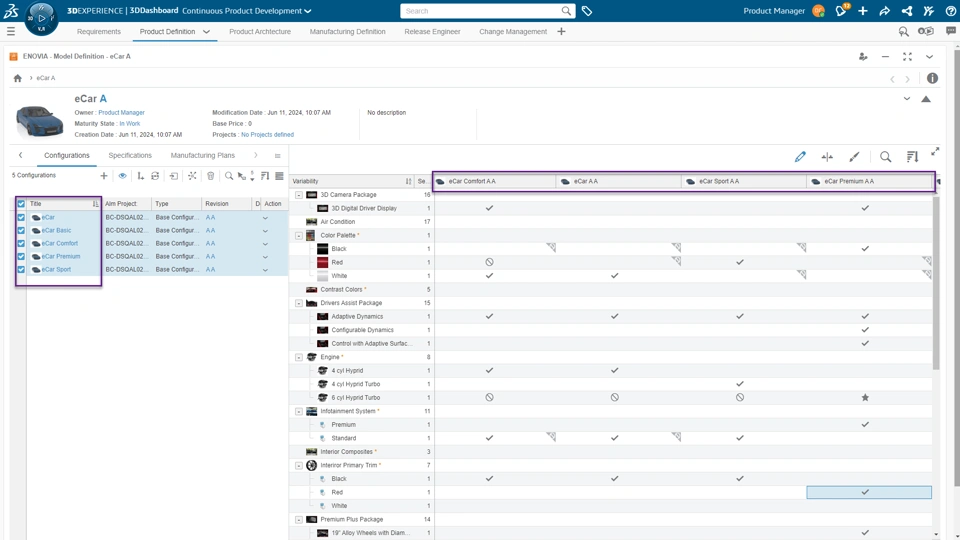Open Change Management tab
This screenshot has width=960, height=540.
(x=513, y=32)
